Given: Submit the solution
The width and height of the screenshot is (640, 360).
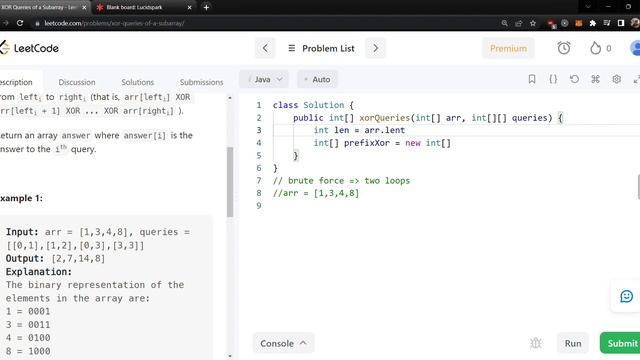Looking at the screenshot, I should pyautogui.click(x=620, y=343).
